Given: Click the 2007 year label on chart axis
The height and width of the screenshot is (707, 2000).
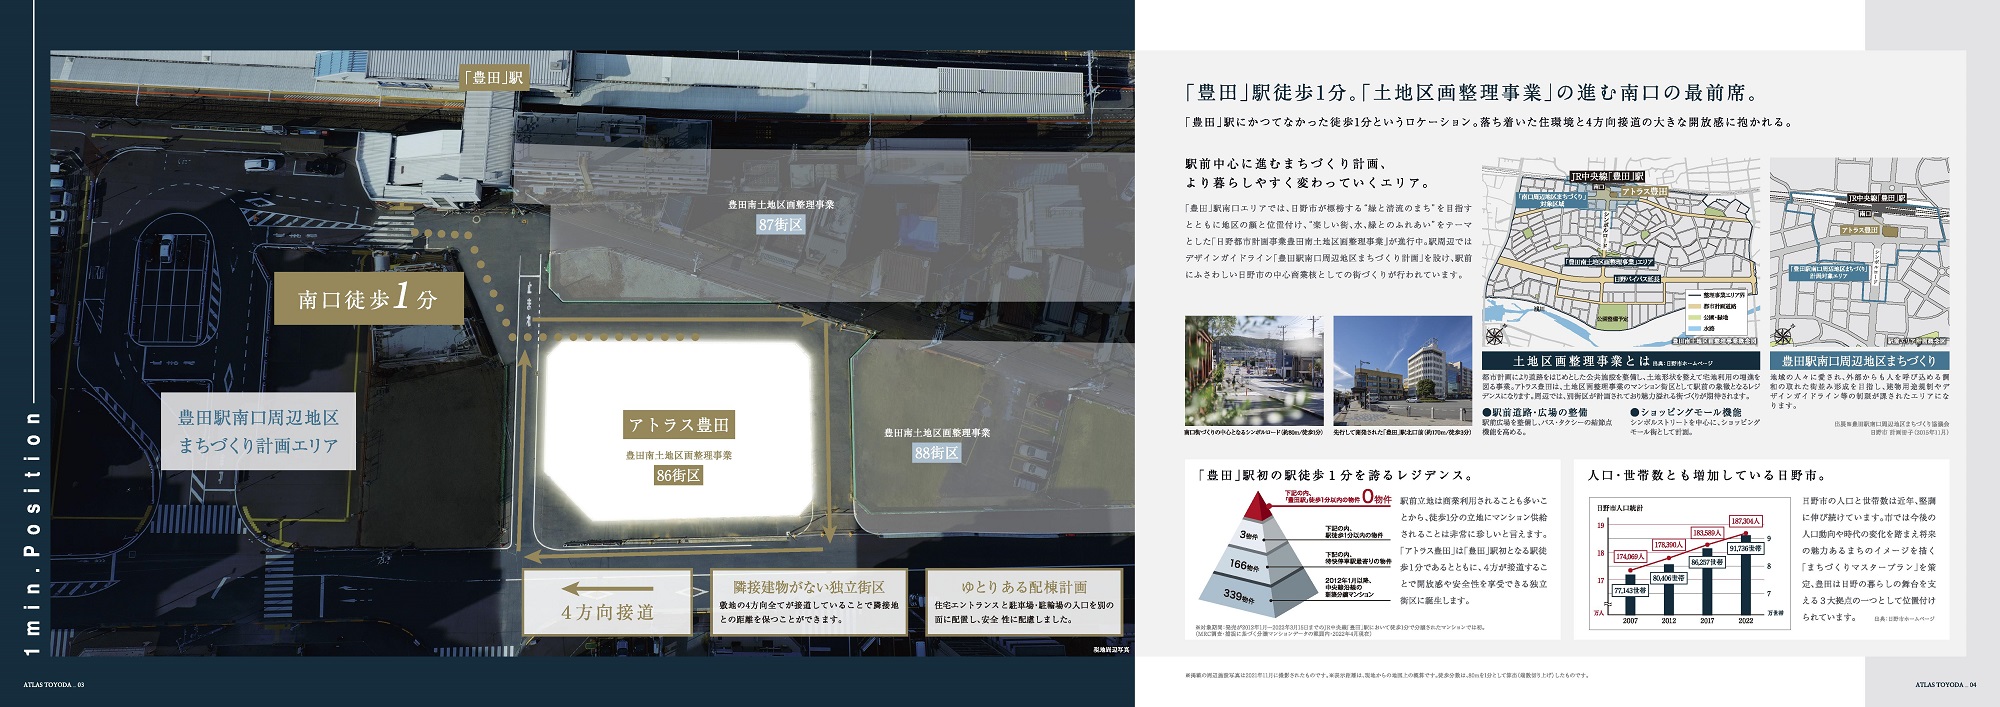Looking at the screenshot, I should pyautogui.click(x=1630, y=620).
